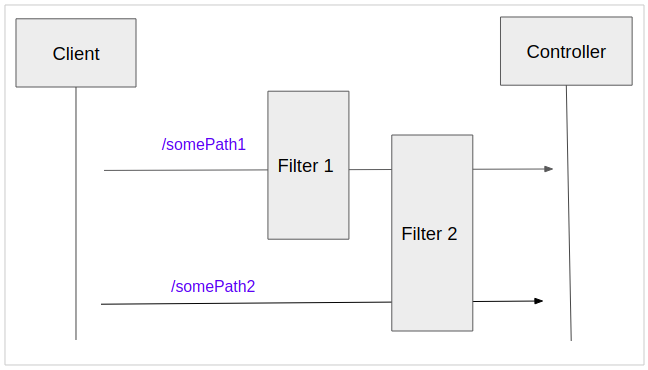648x370 pixels.
Task: Click the Client text label
Action: coord(76,54)
